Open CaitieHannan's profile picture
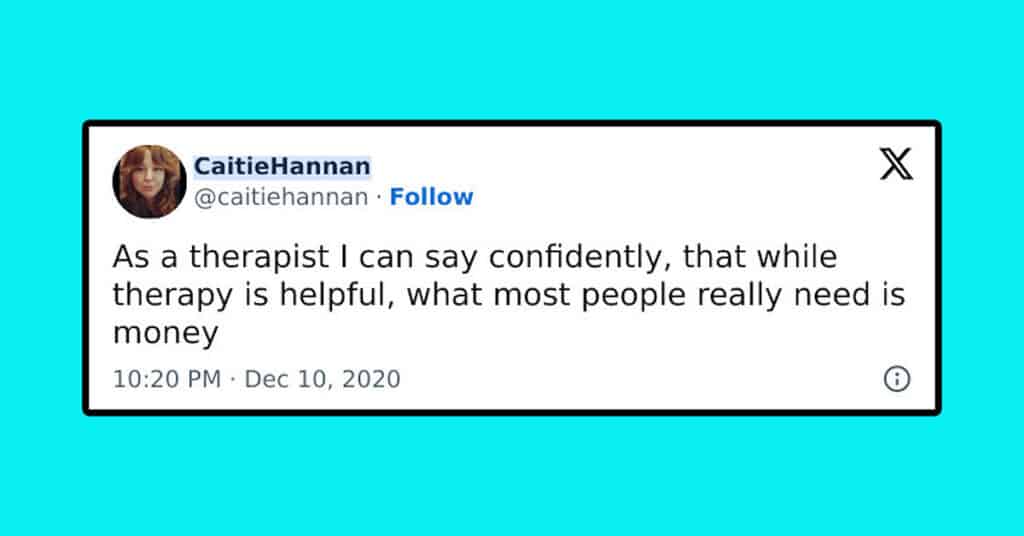This screenshot has height=536, width=1024. (150, 181)
